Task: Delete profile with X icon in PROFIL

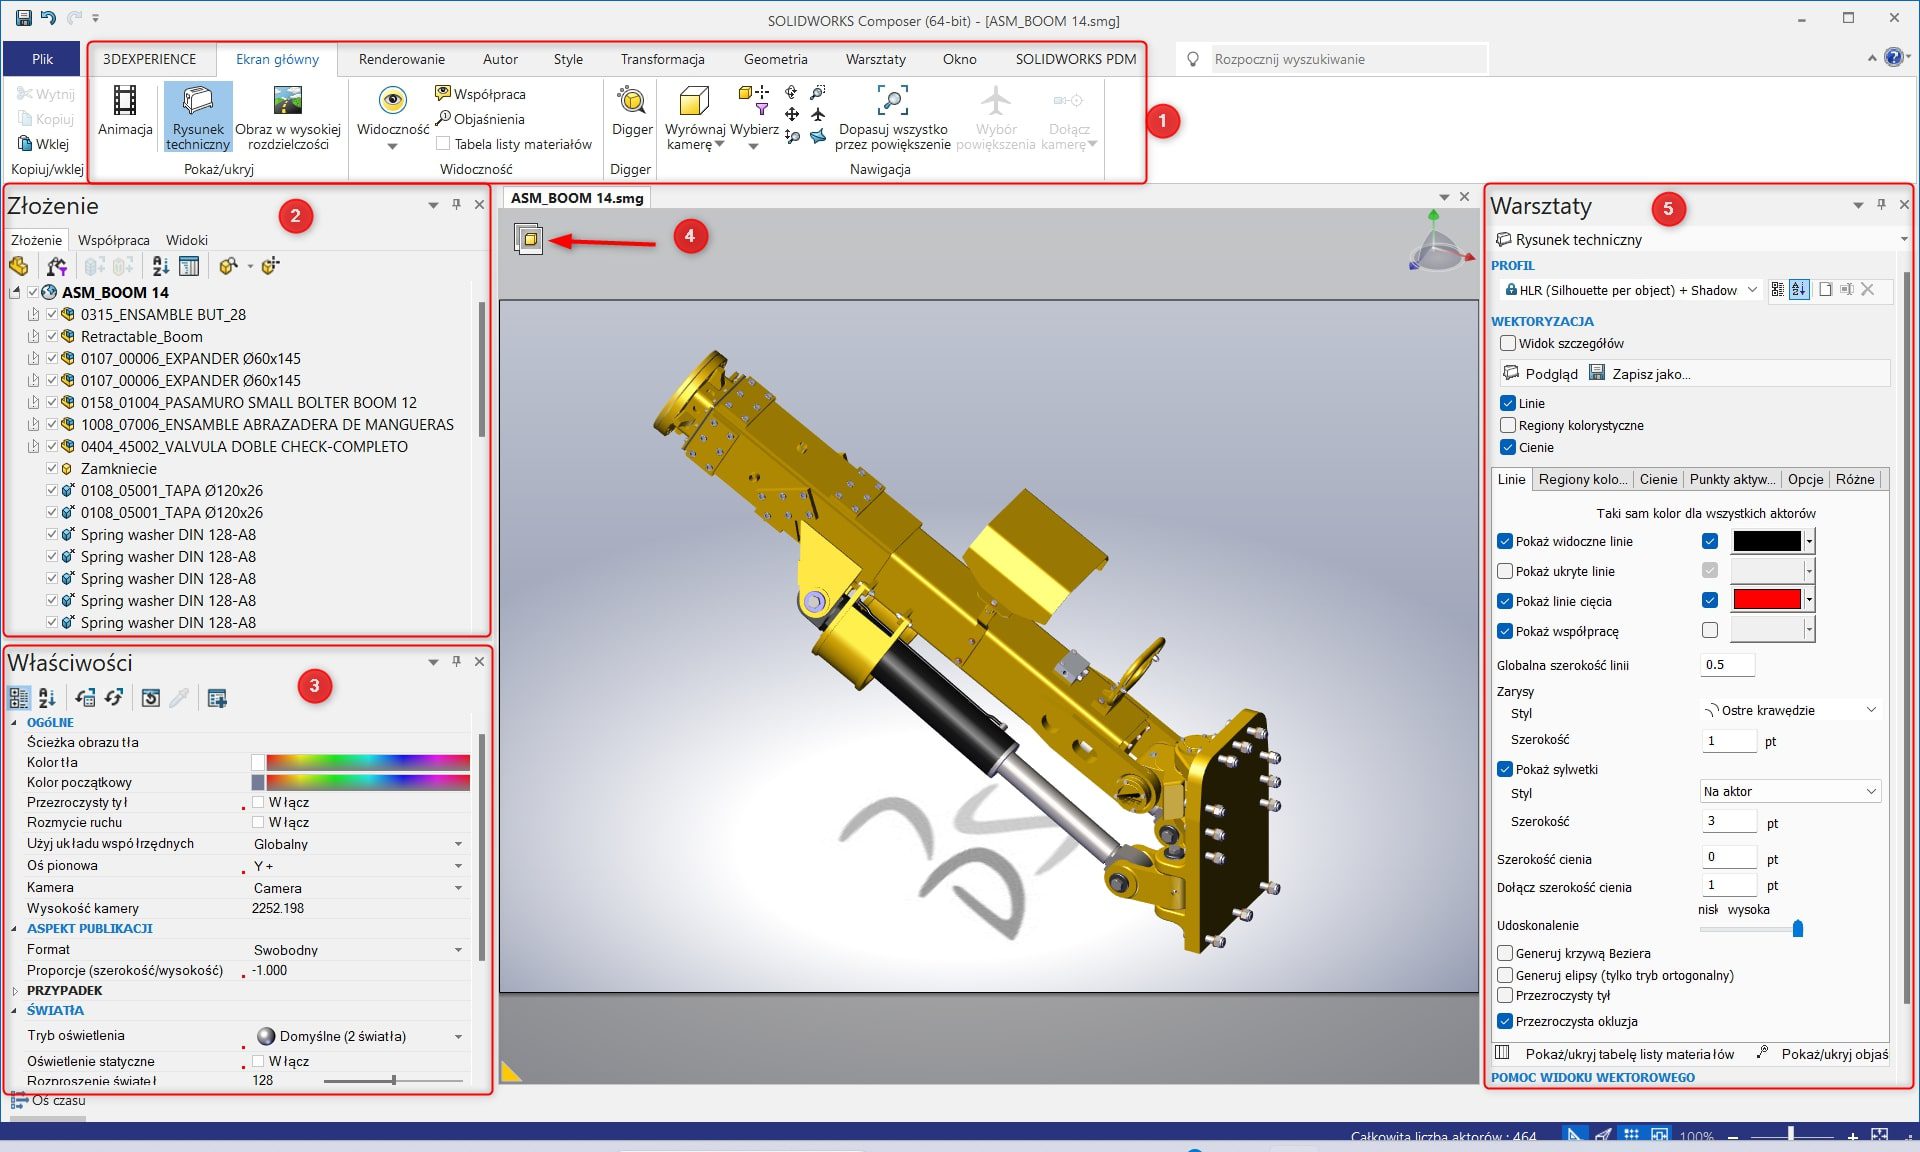Action: (1868, 289)
